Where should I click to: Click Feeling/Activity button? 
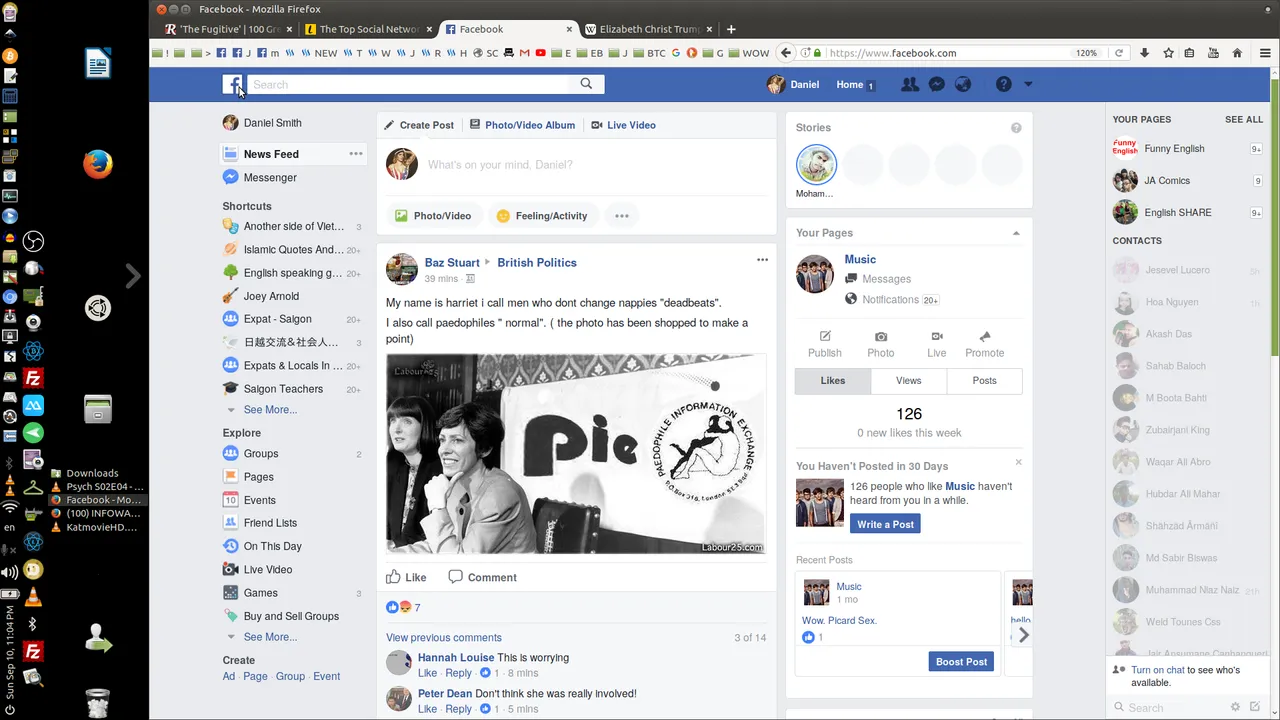click(x=542, y=216)
